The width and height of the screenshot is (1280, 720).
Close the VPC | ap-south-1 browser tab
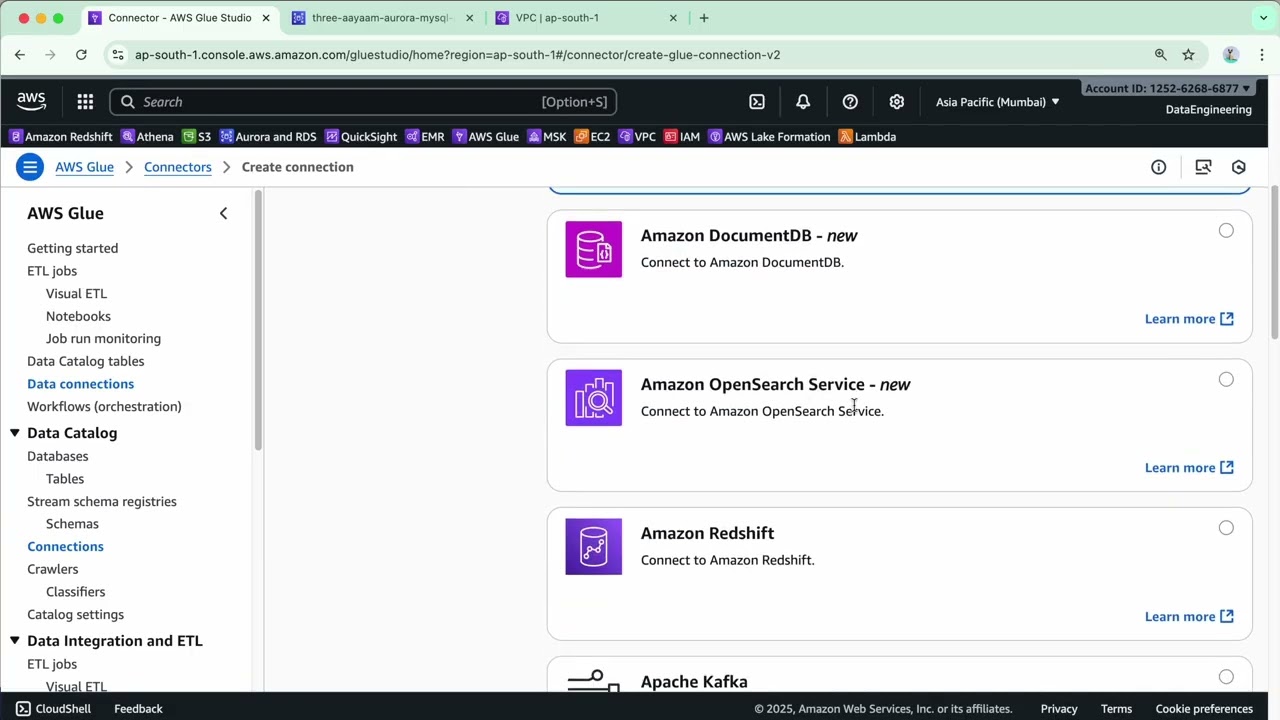(x=673, y=18)
